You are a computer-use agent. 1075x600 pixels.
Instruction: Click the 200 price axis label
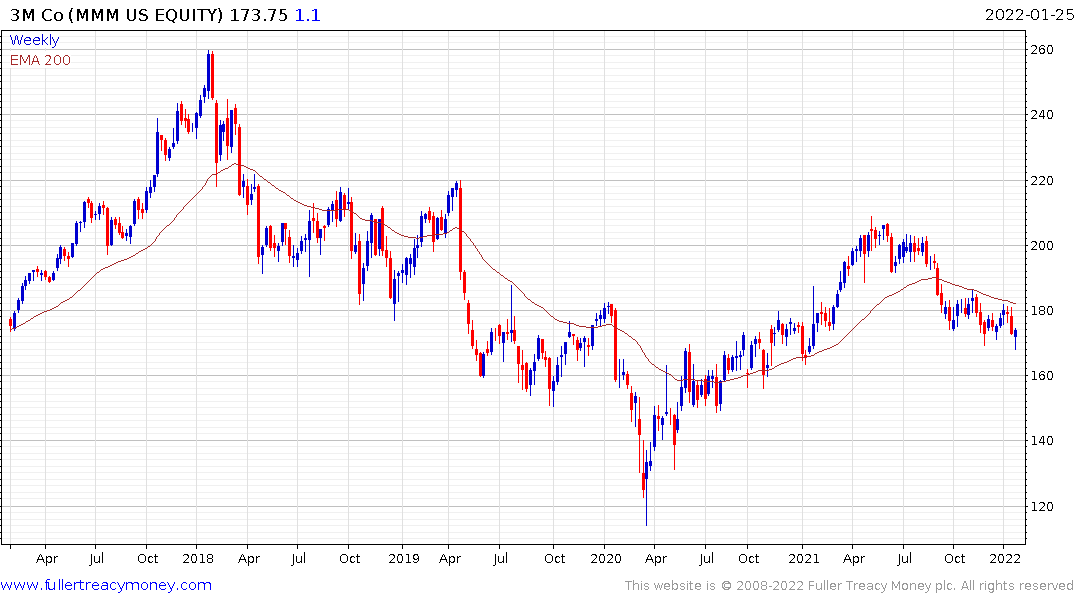pyautogui.click(x=1042, y=245)
